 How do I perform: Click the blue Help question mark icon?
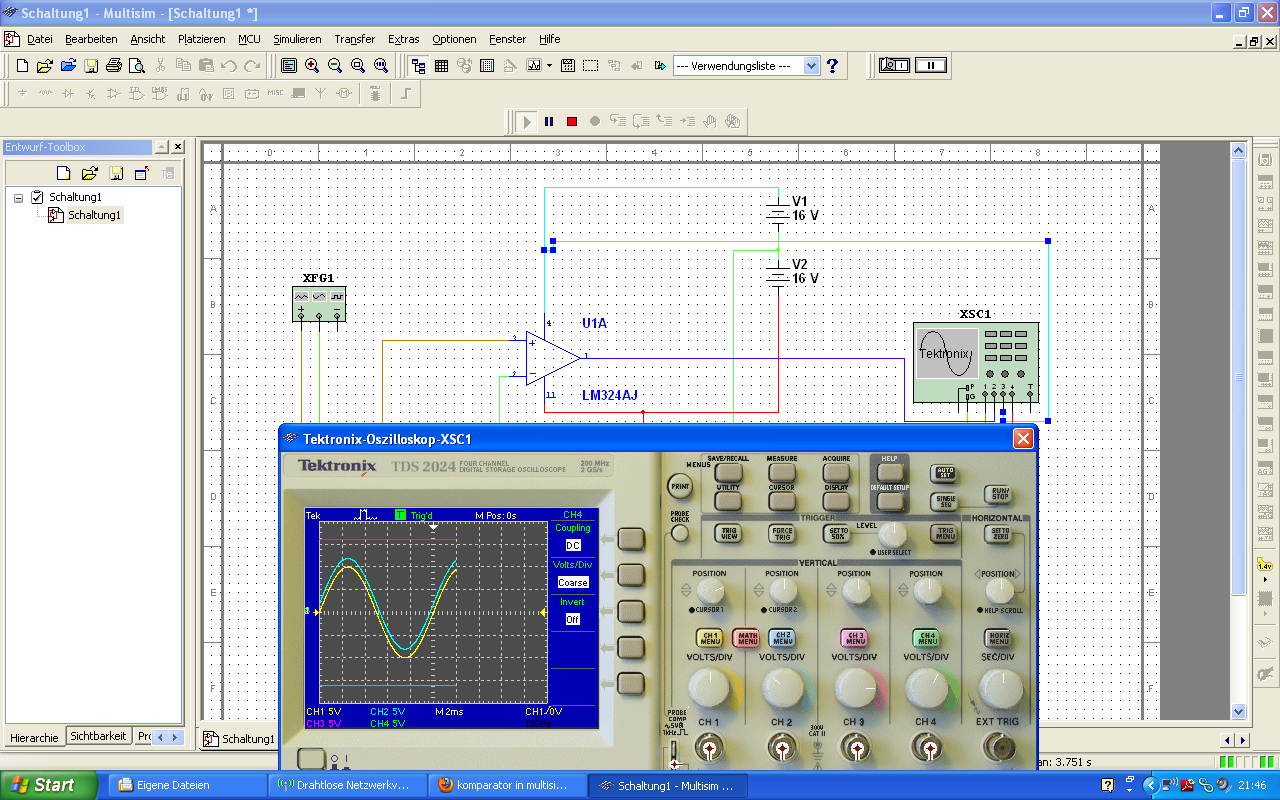[832, 66]
